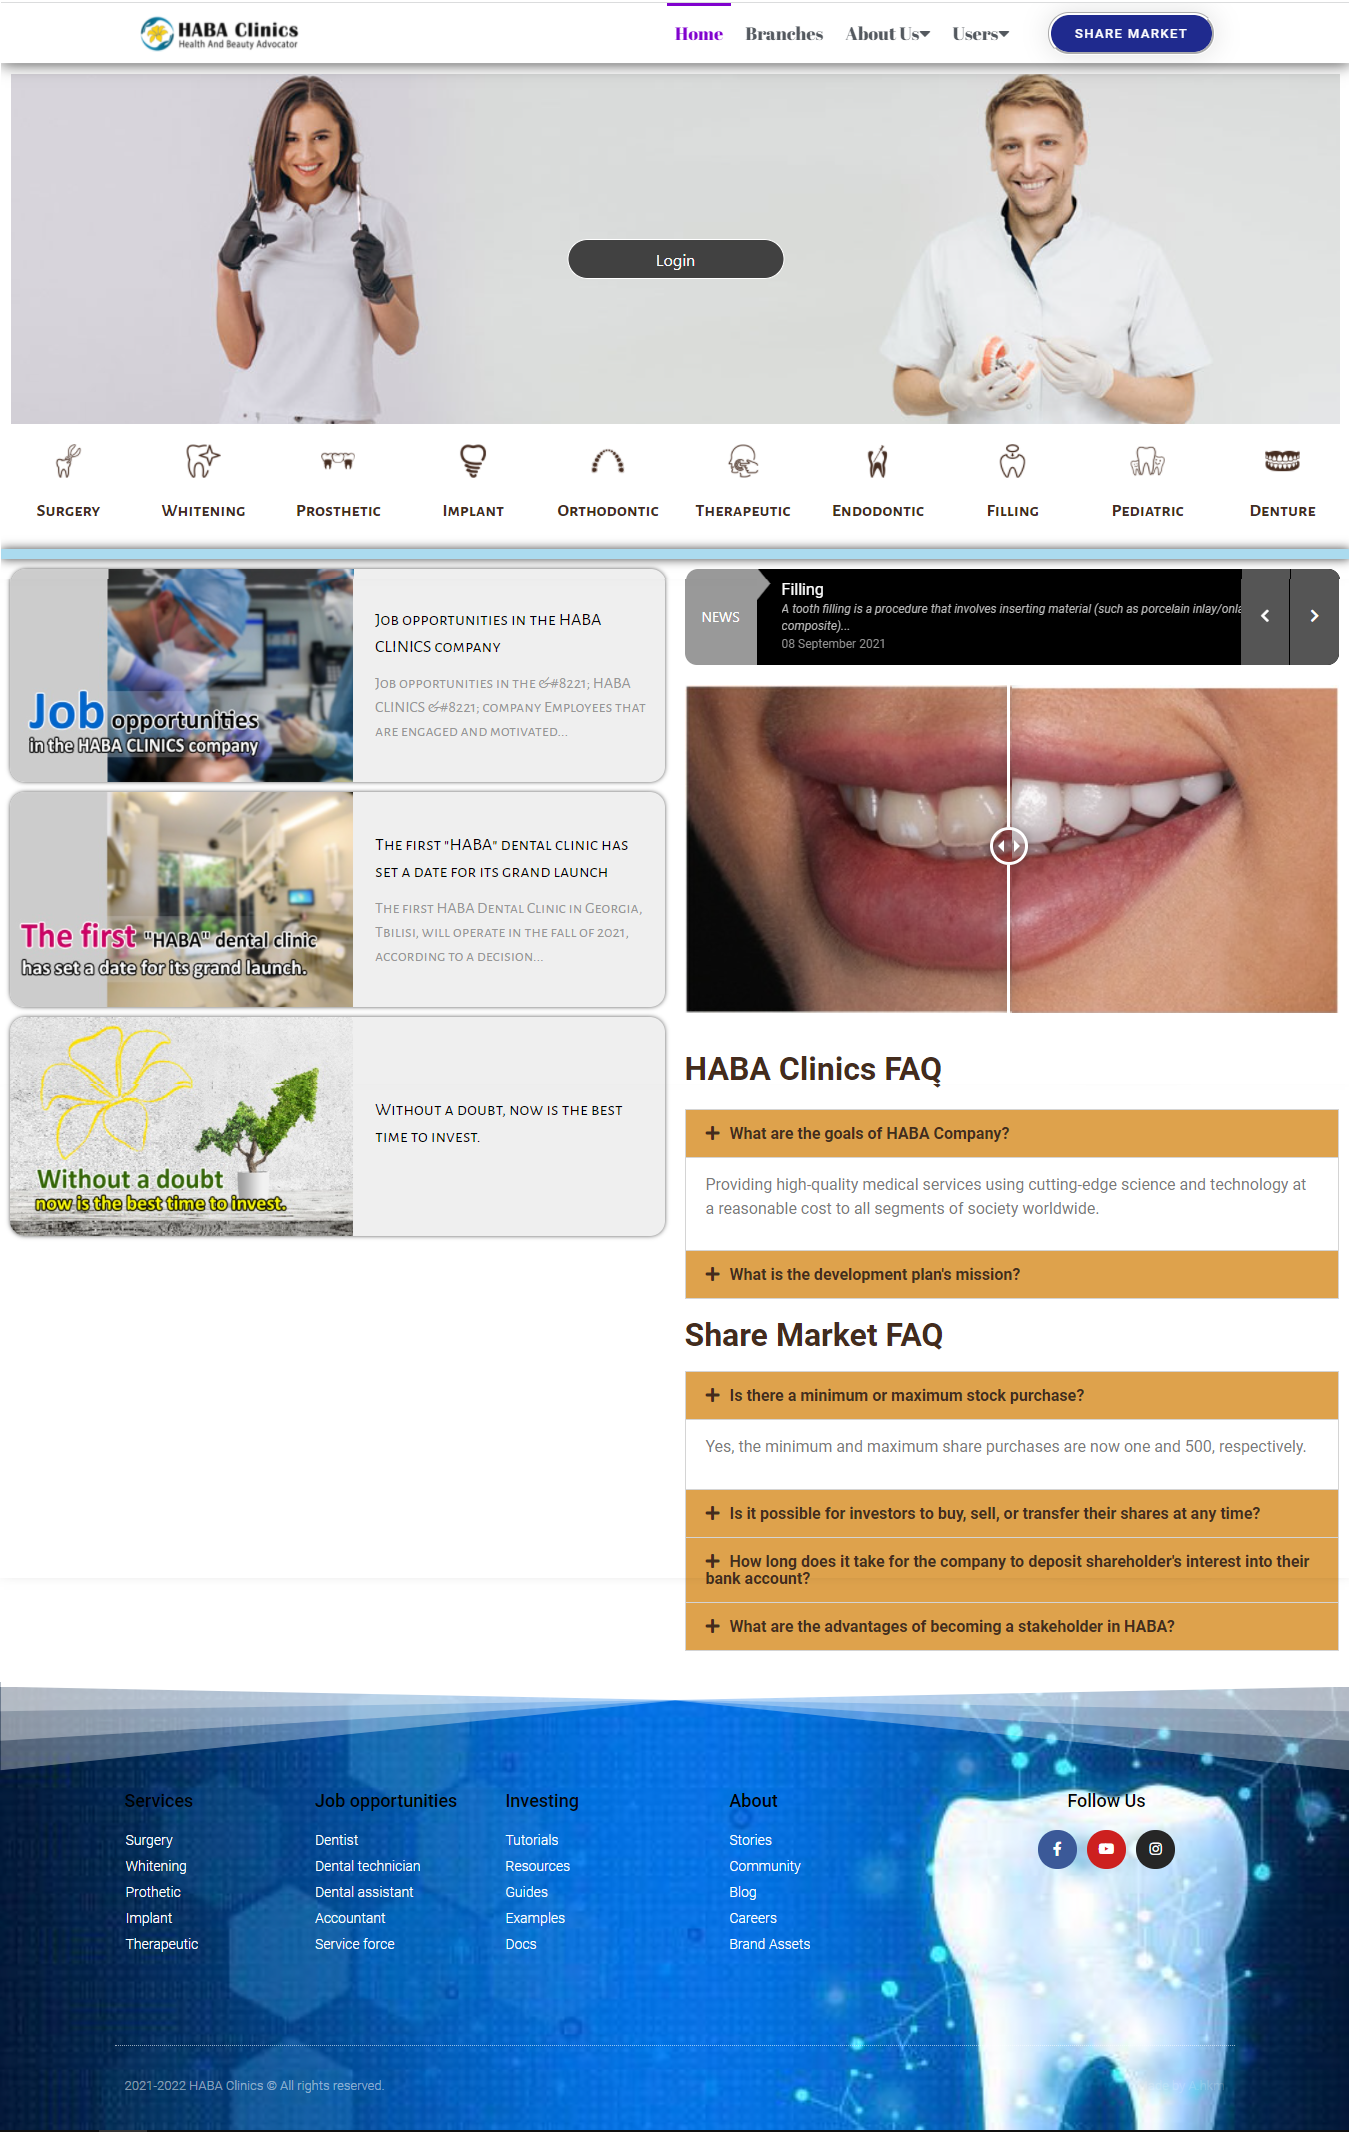
Task: Click the Login button on banner
Action: pos(676,260)
